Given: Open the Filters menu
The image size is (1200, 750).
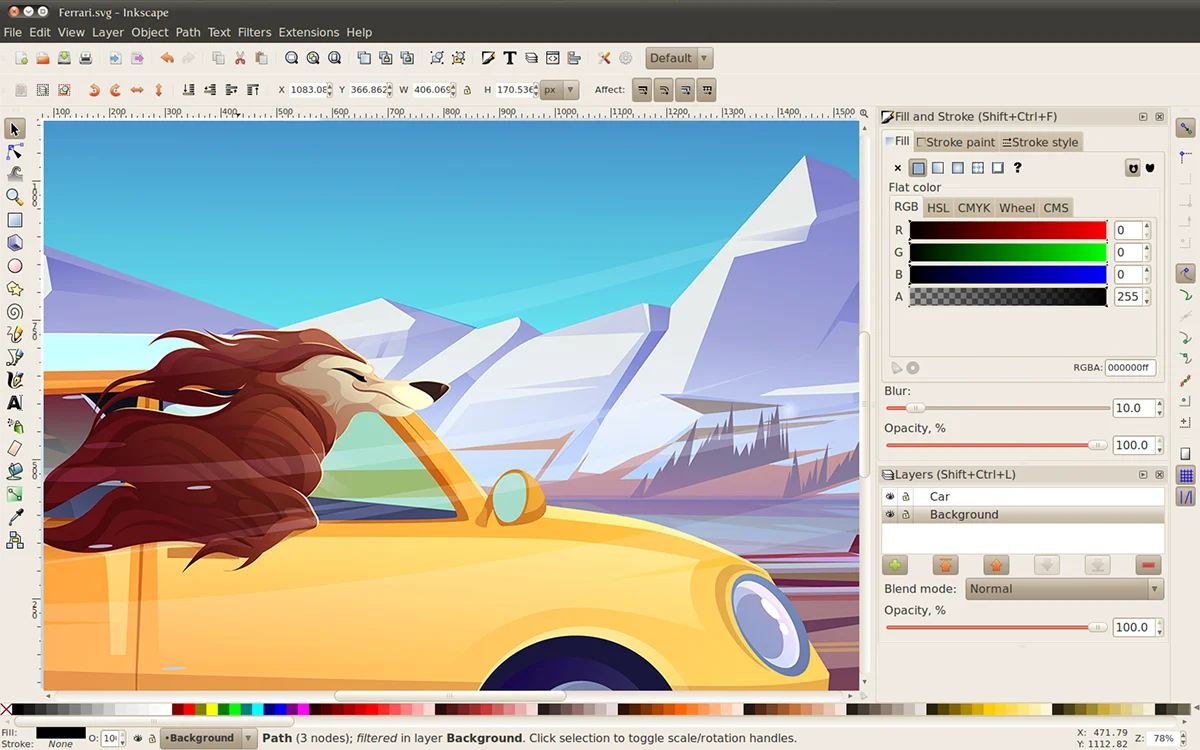Looking at the screenshot, I should tap(254, 32).
